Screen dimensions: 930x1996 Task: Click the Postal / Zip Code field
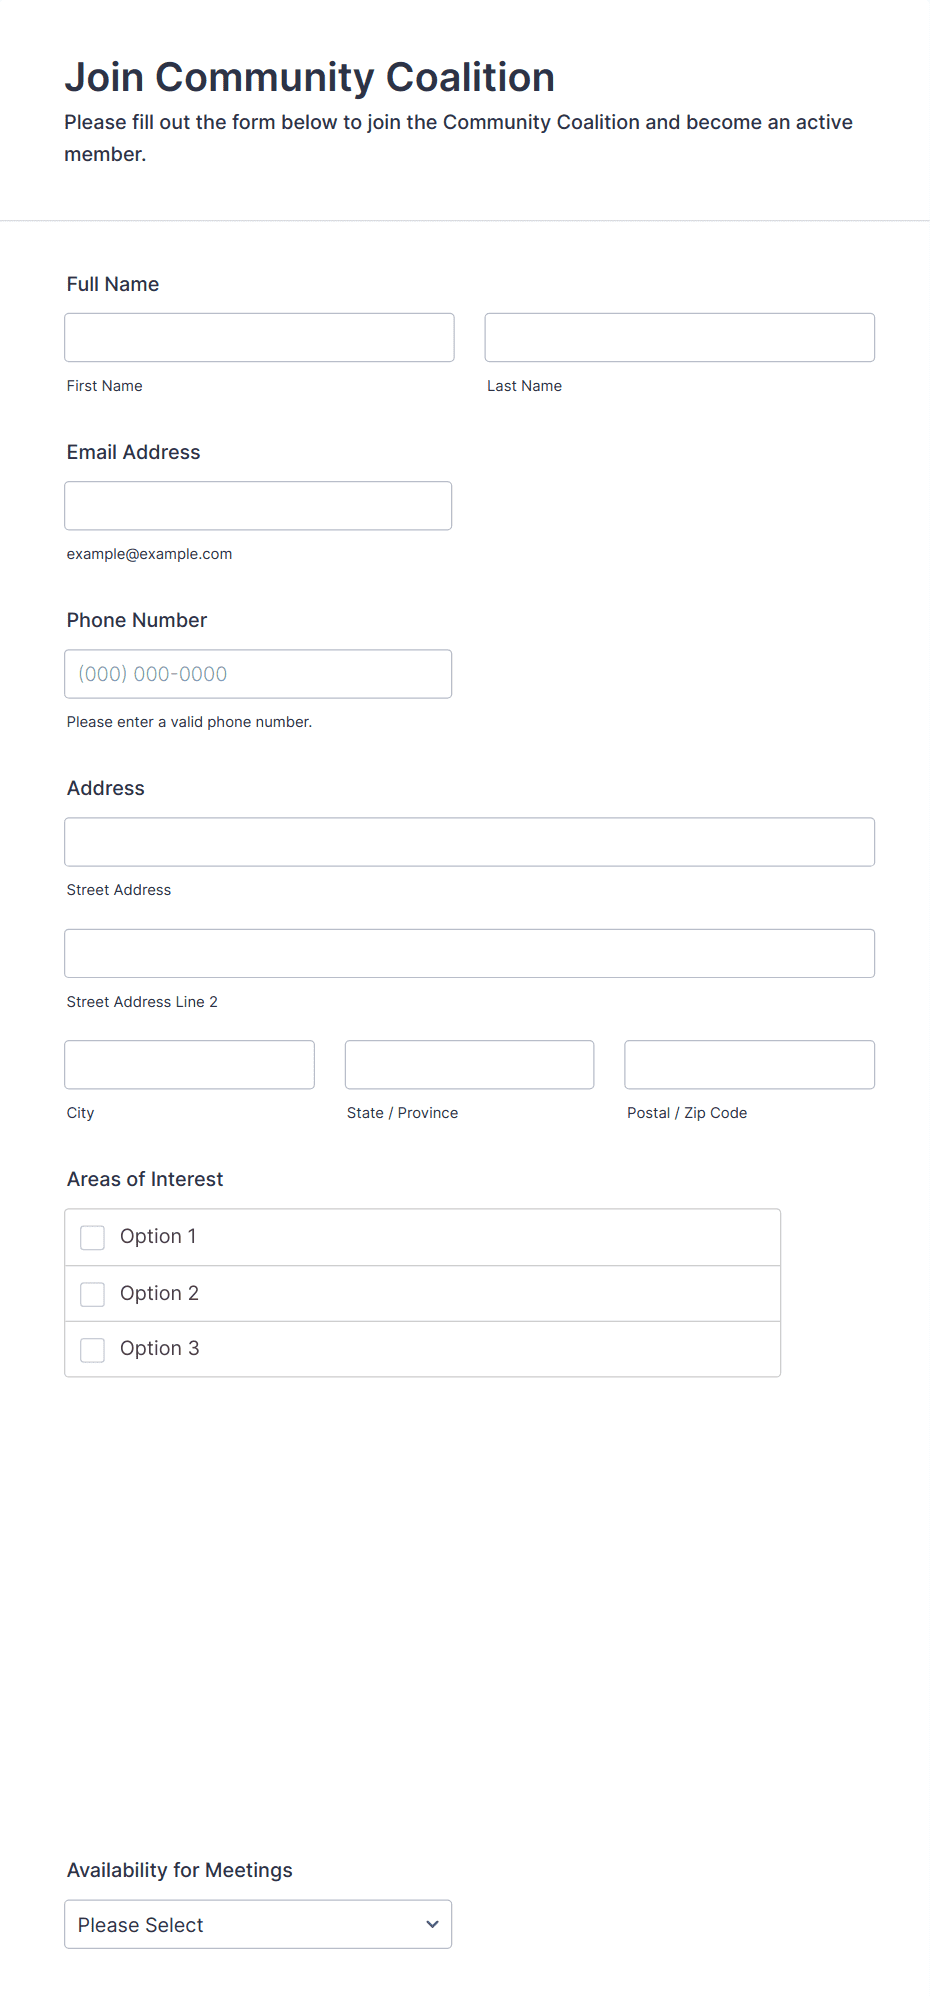click(749, 1064)
